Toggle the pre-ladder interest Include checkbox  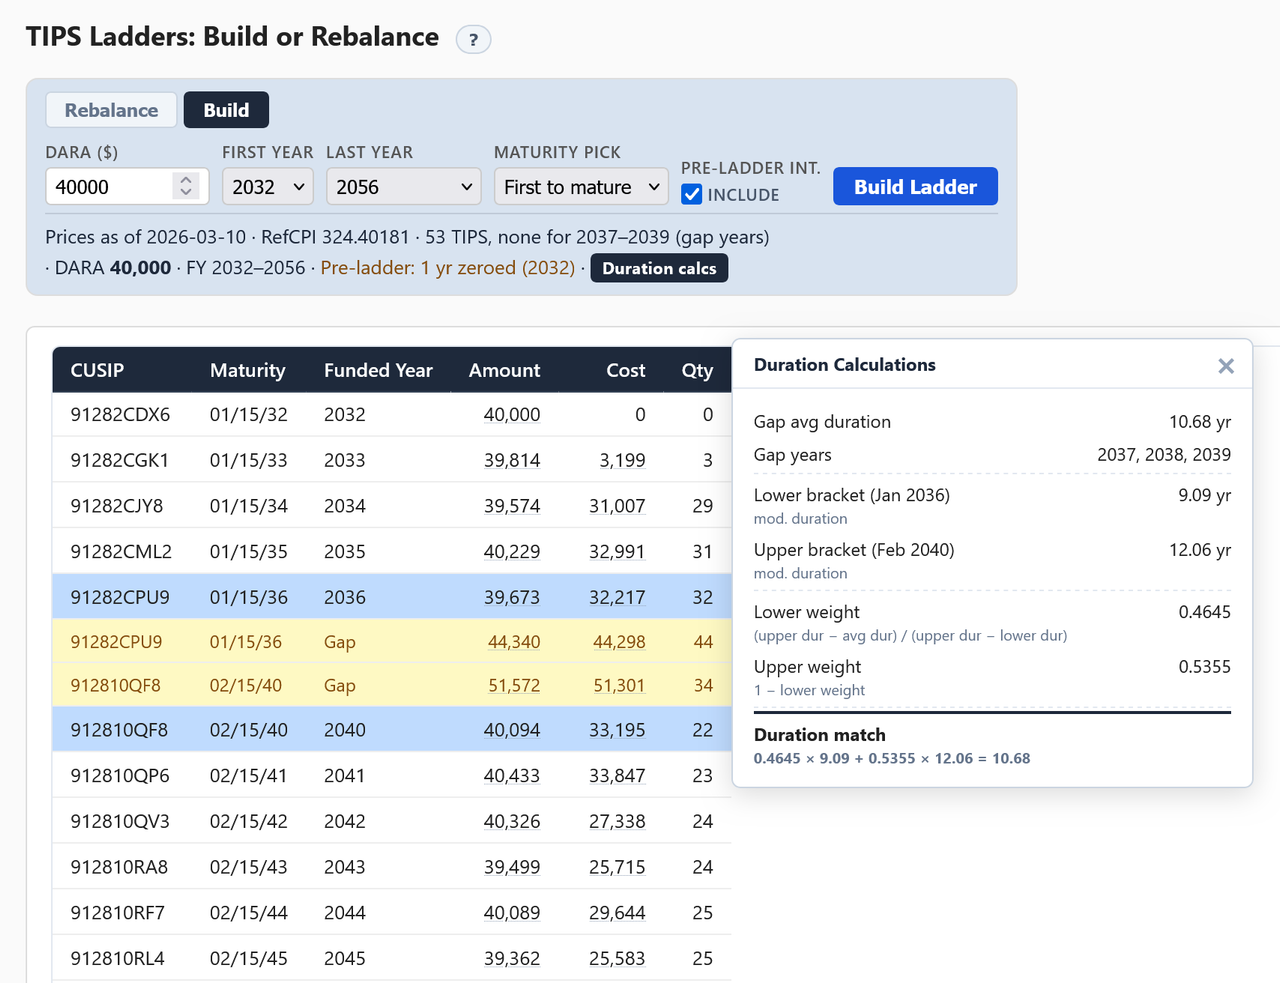click(x=692, y=195)
